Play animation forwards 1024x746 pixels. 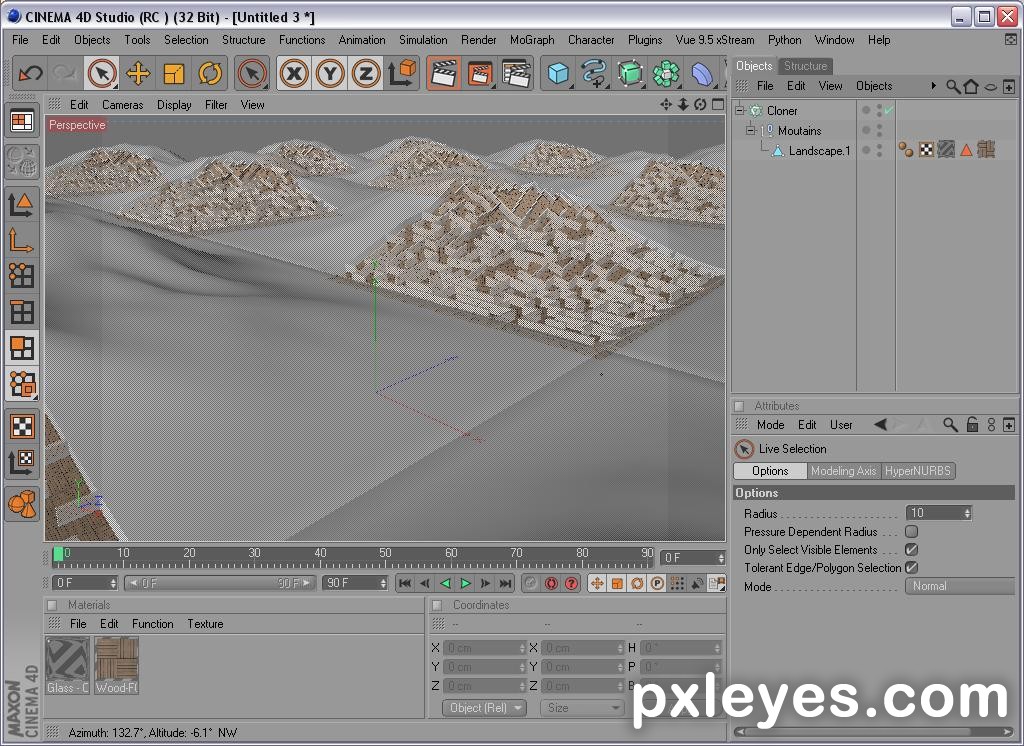tap(466, 583)
